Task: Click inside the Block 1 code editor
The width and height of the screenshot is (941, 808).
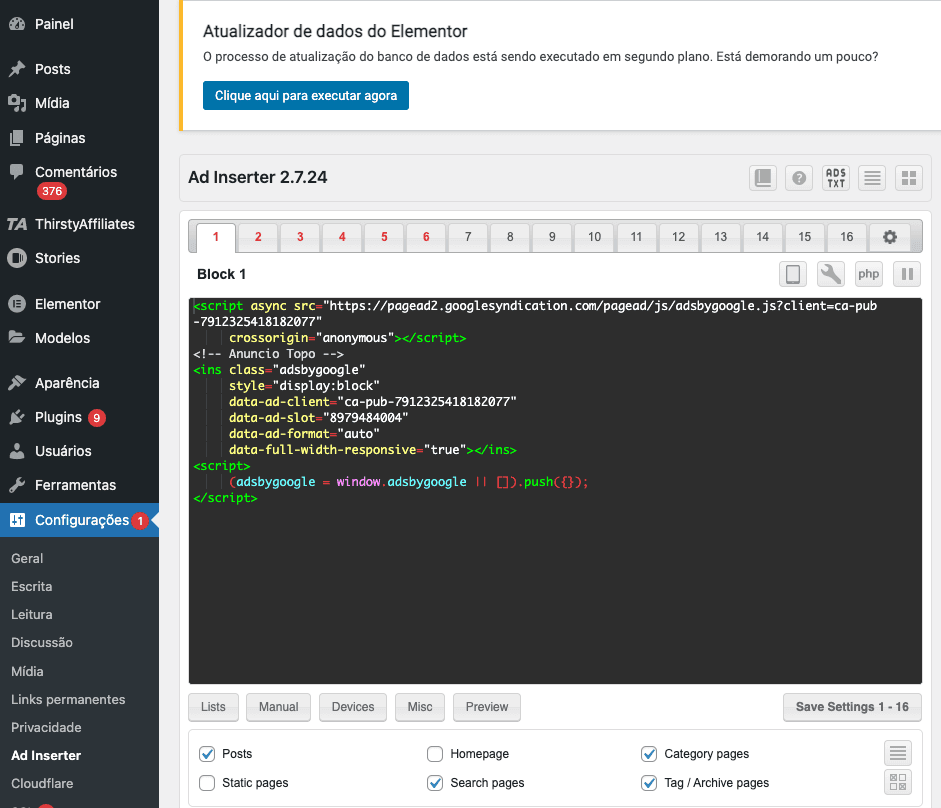Action: tap(555, 491)
